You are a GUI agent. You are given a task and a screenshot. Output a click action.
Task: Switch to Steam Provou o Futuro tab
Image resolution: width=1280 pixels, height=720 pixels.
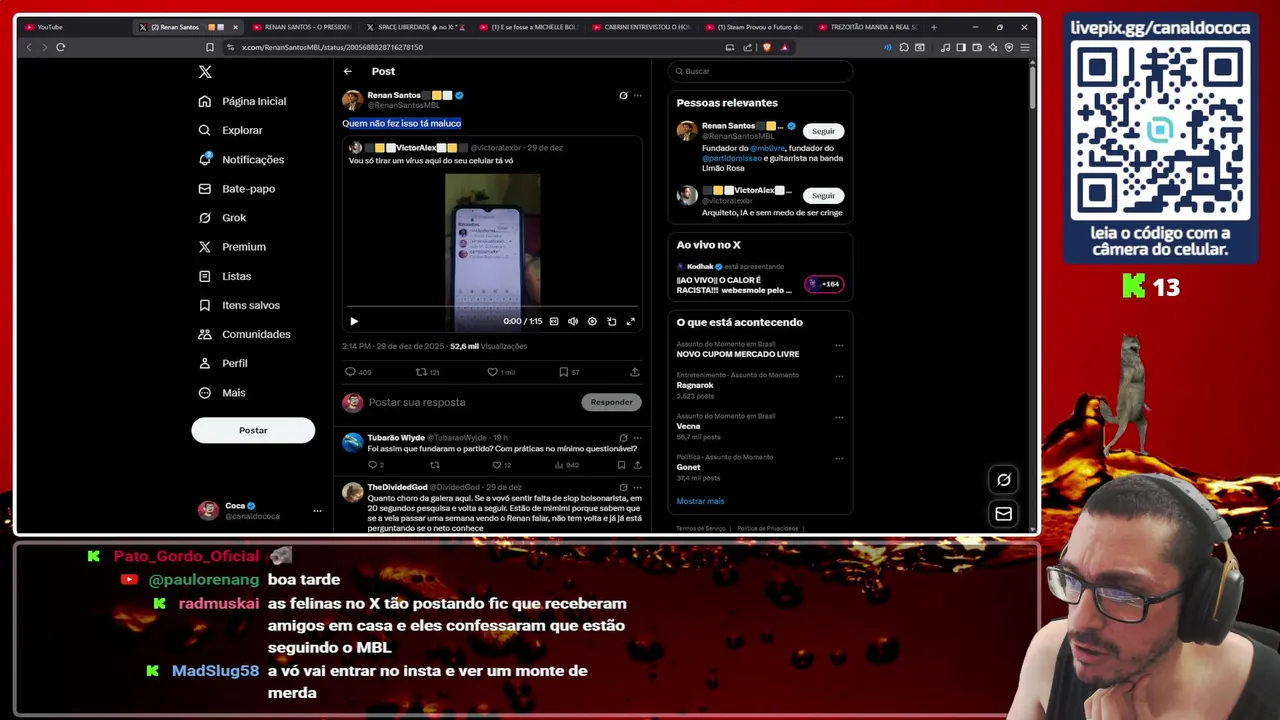(755, 27)
